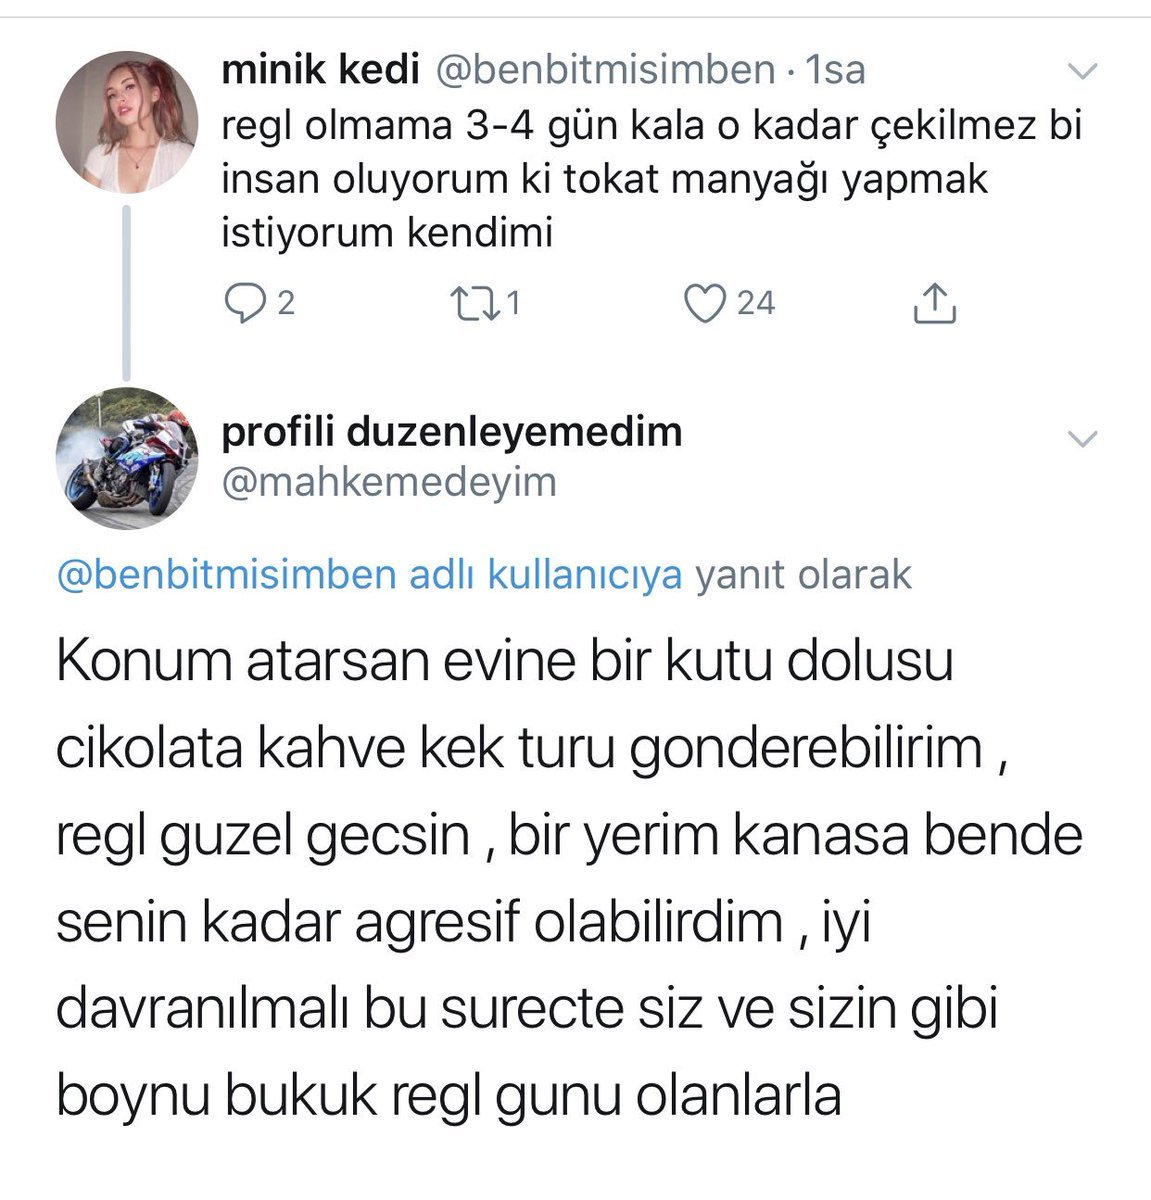Open the minik kedi display name
This screenshot has height=1200, width=1151.
(x=318, y=70)
